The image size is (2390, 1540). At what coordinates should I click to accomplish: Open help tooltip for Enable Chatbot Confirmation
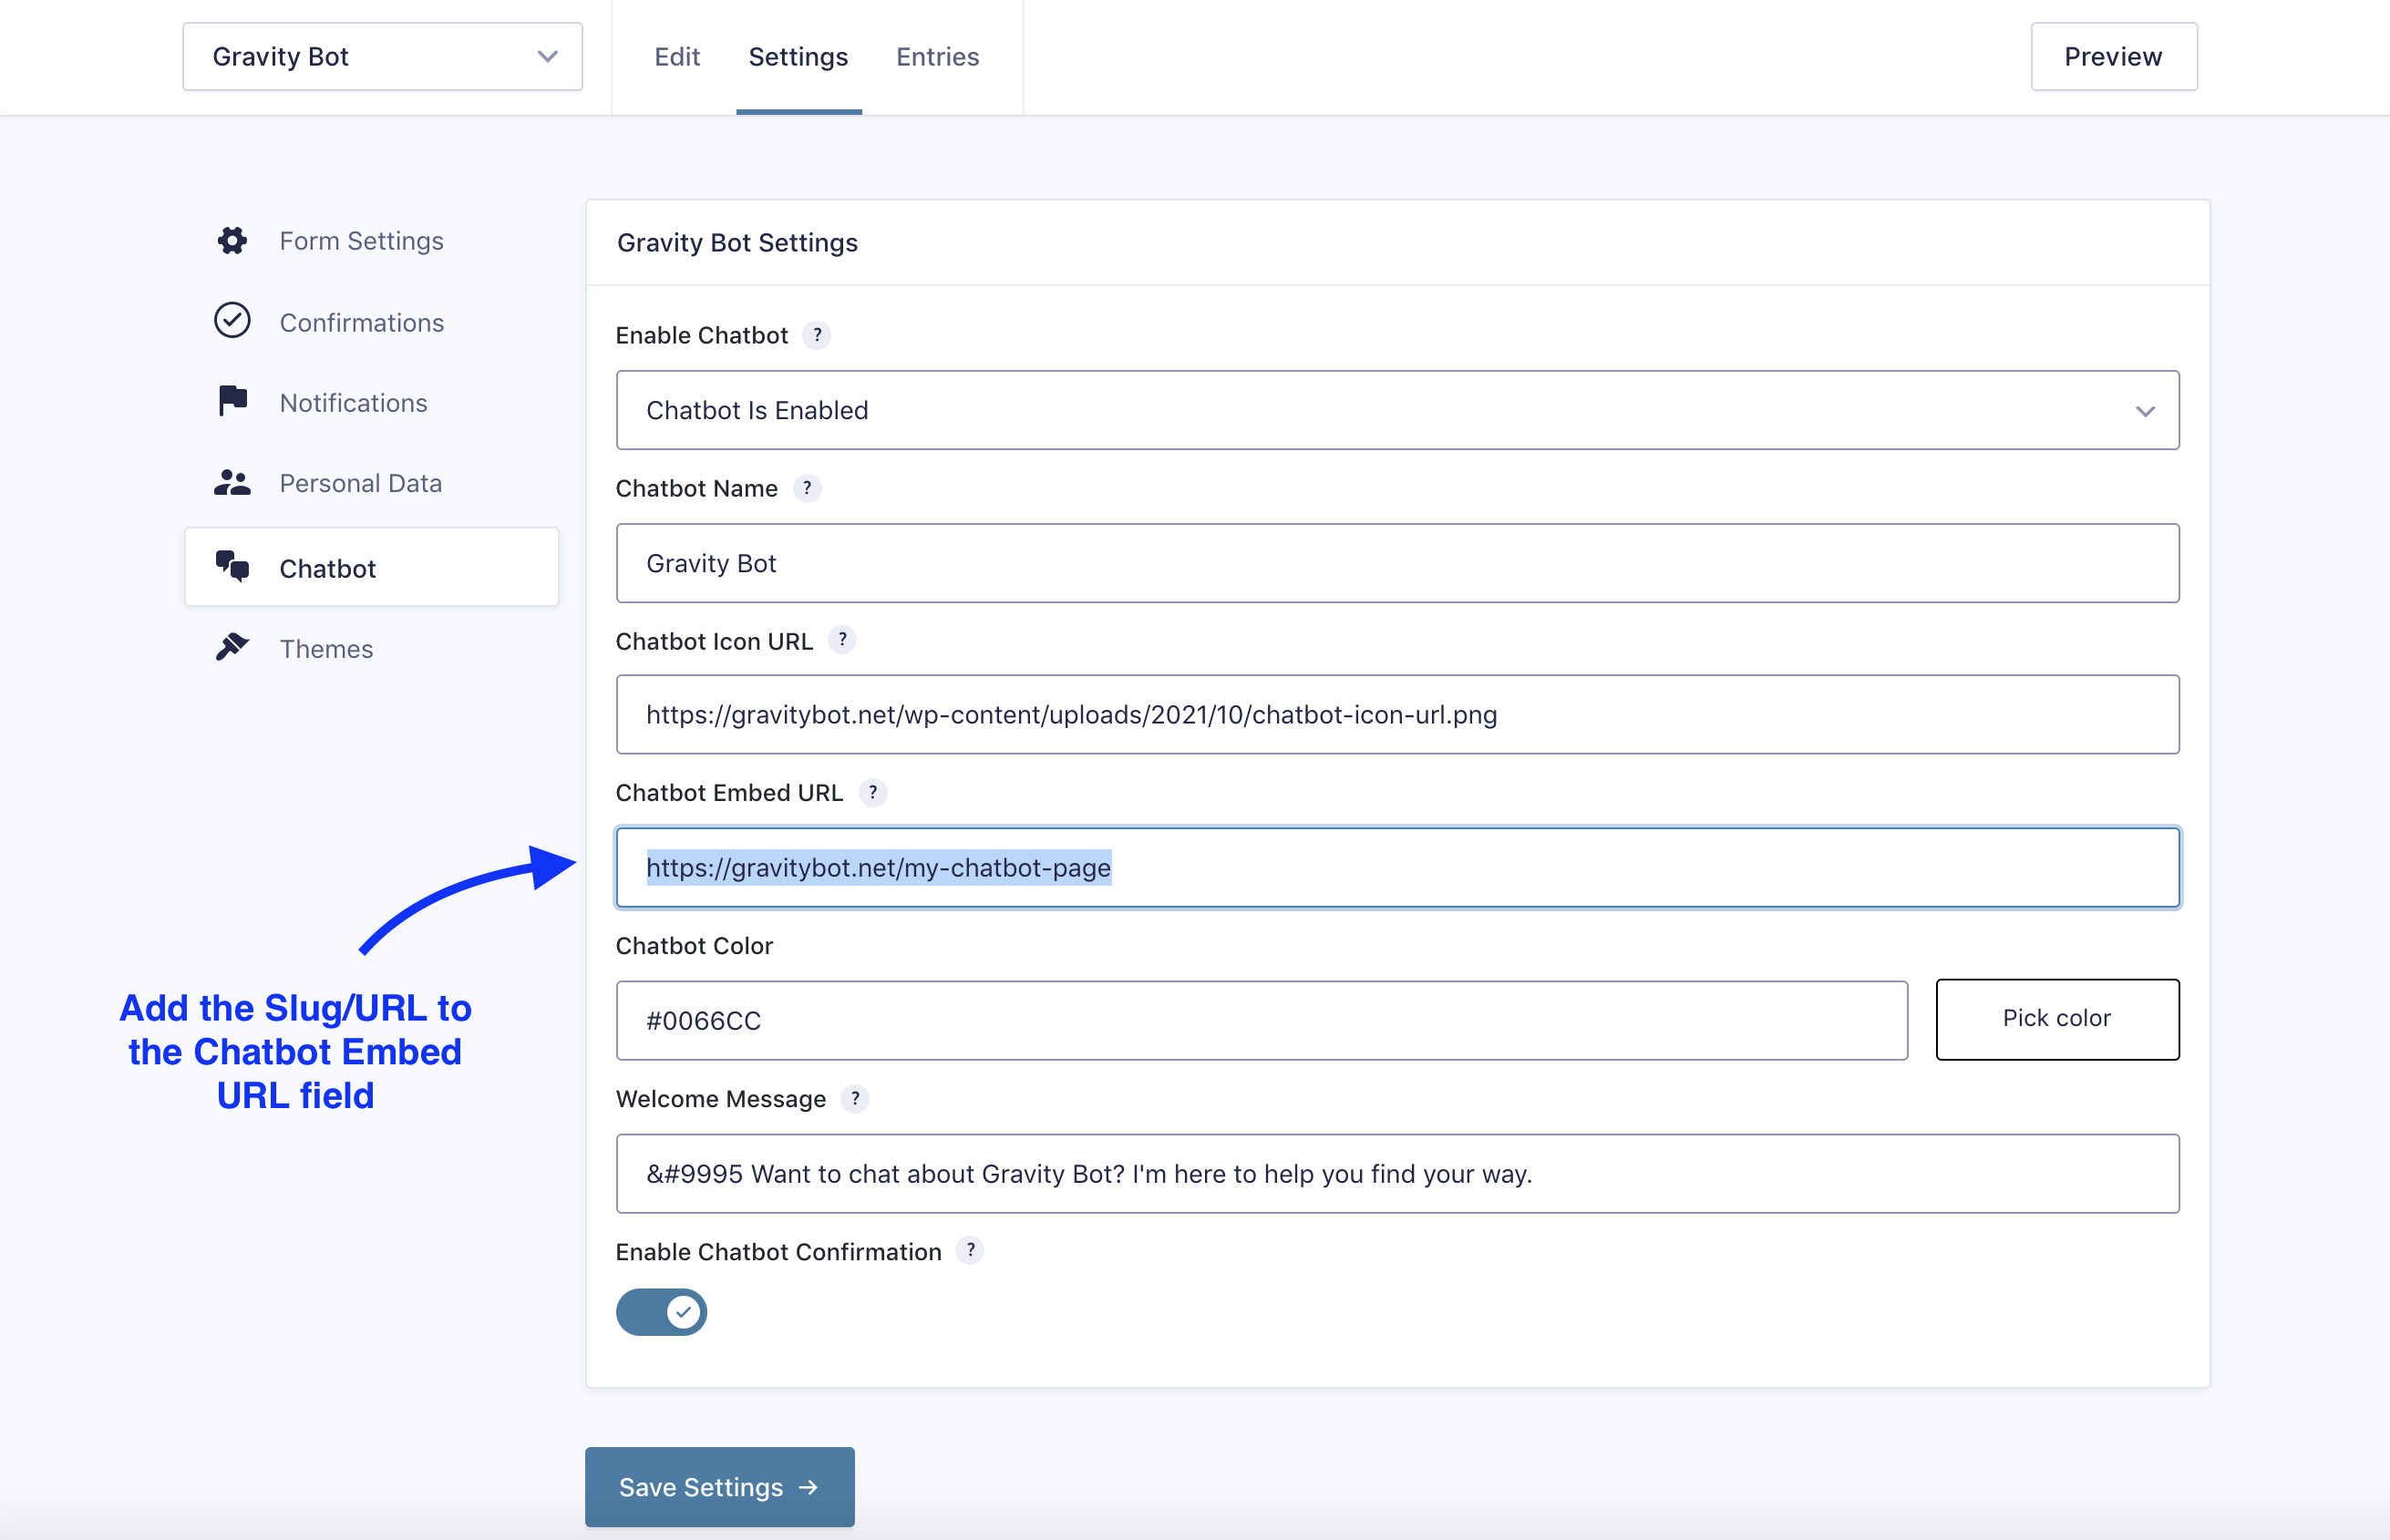click(x=970, y=1251)
